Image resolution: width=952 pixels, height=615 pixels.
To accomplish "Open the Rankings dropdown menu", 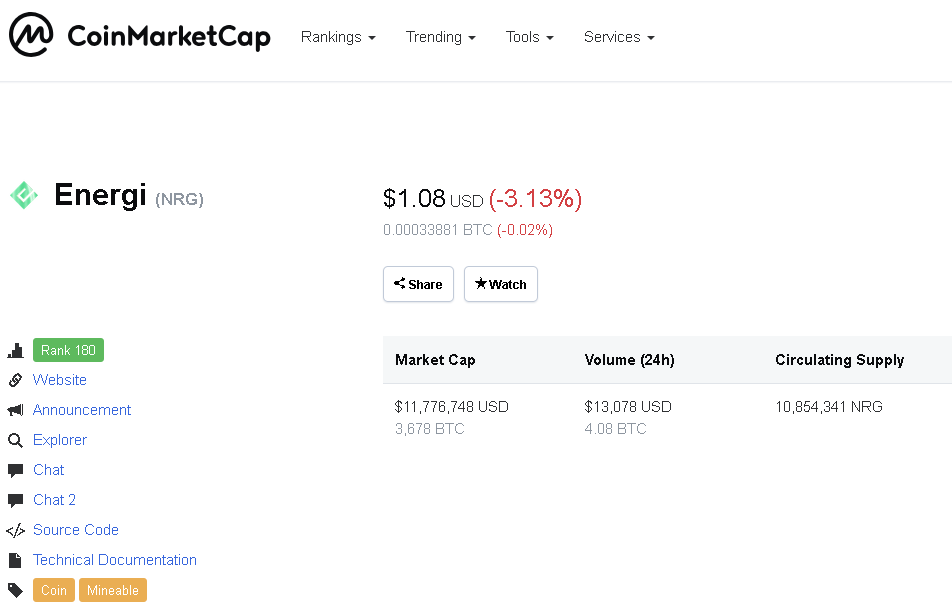I will (x=338, y=37).
